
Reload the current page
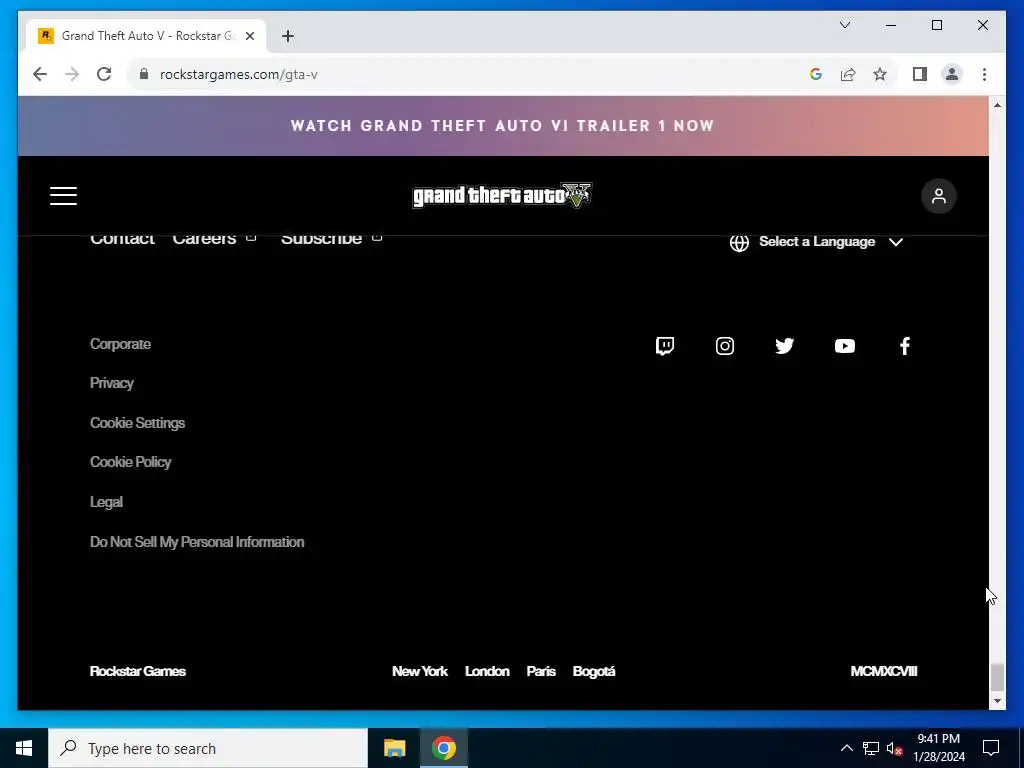[x=104, y=74]
